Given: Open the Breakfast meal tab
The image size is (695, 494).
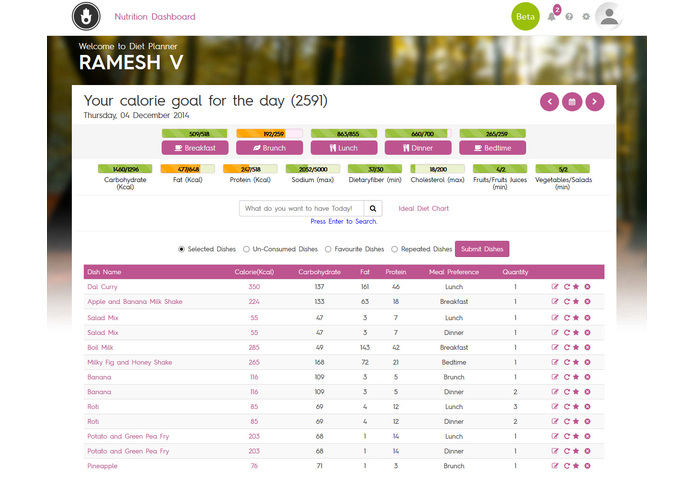Looking at the screenshot, I should click(195, 148).
